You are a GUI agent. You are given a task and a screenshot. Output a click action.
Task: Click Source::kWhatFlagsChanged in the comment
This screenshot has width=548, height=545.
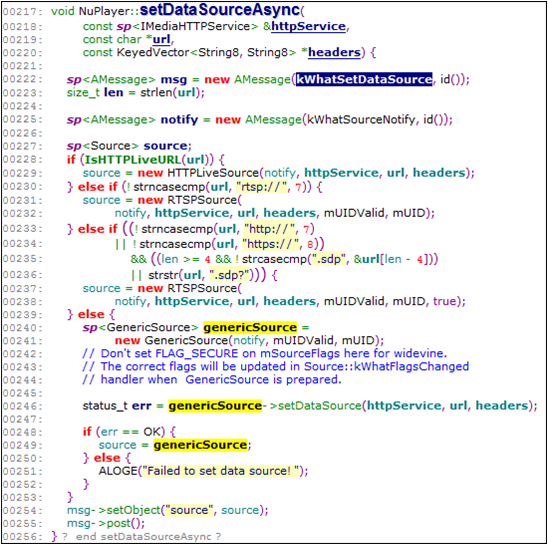387,367
